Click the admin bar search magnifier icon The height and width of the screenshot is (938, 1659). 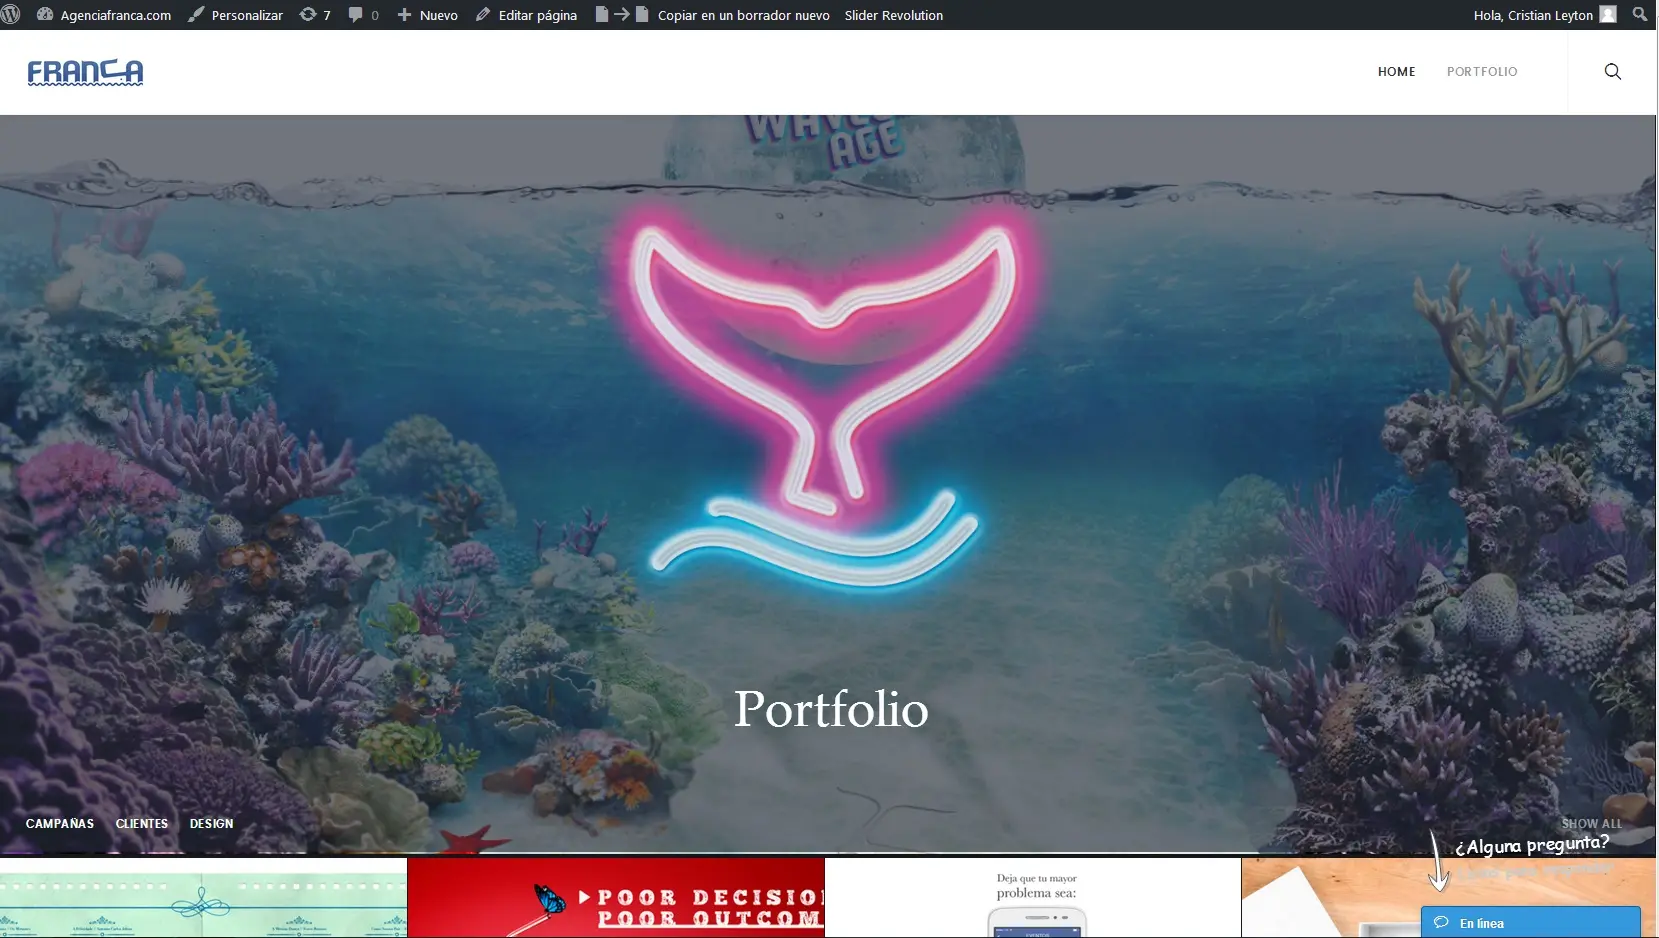1640,15
